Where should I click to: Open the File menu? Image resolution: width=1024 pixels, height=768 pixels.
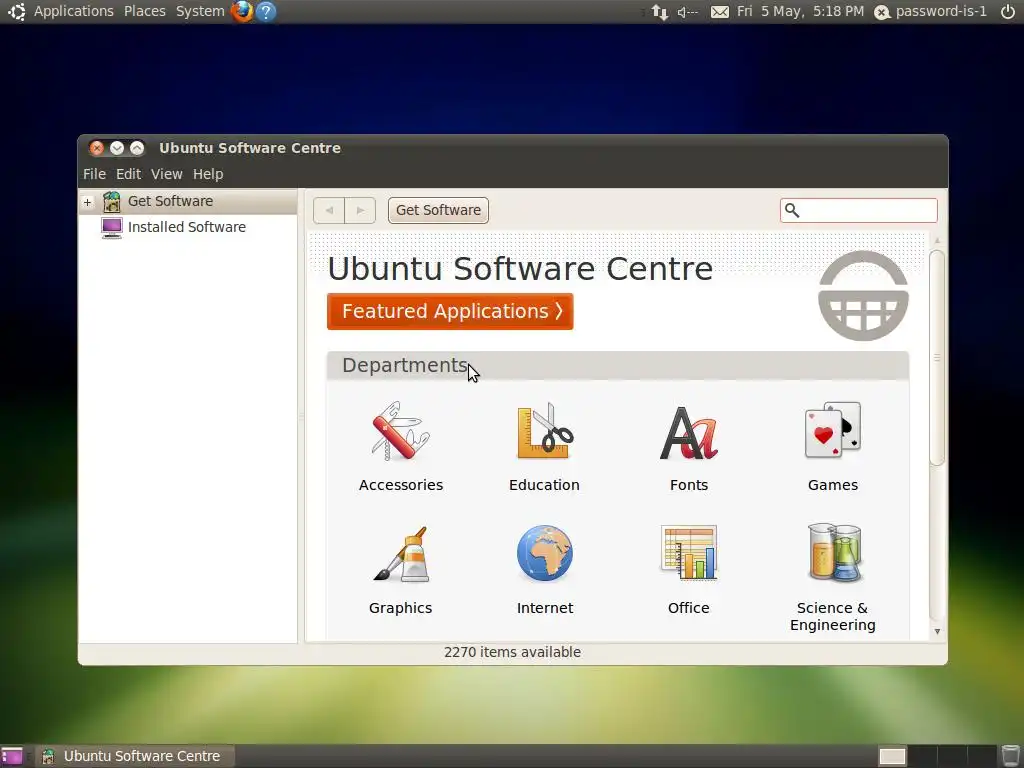click(94, 174)
